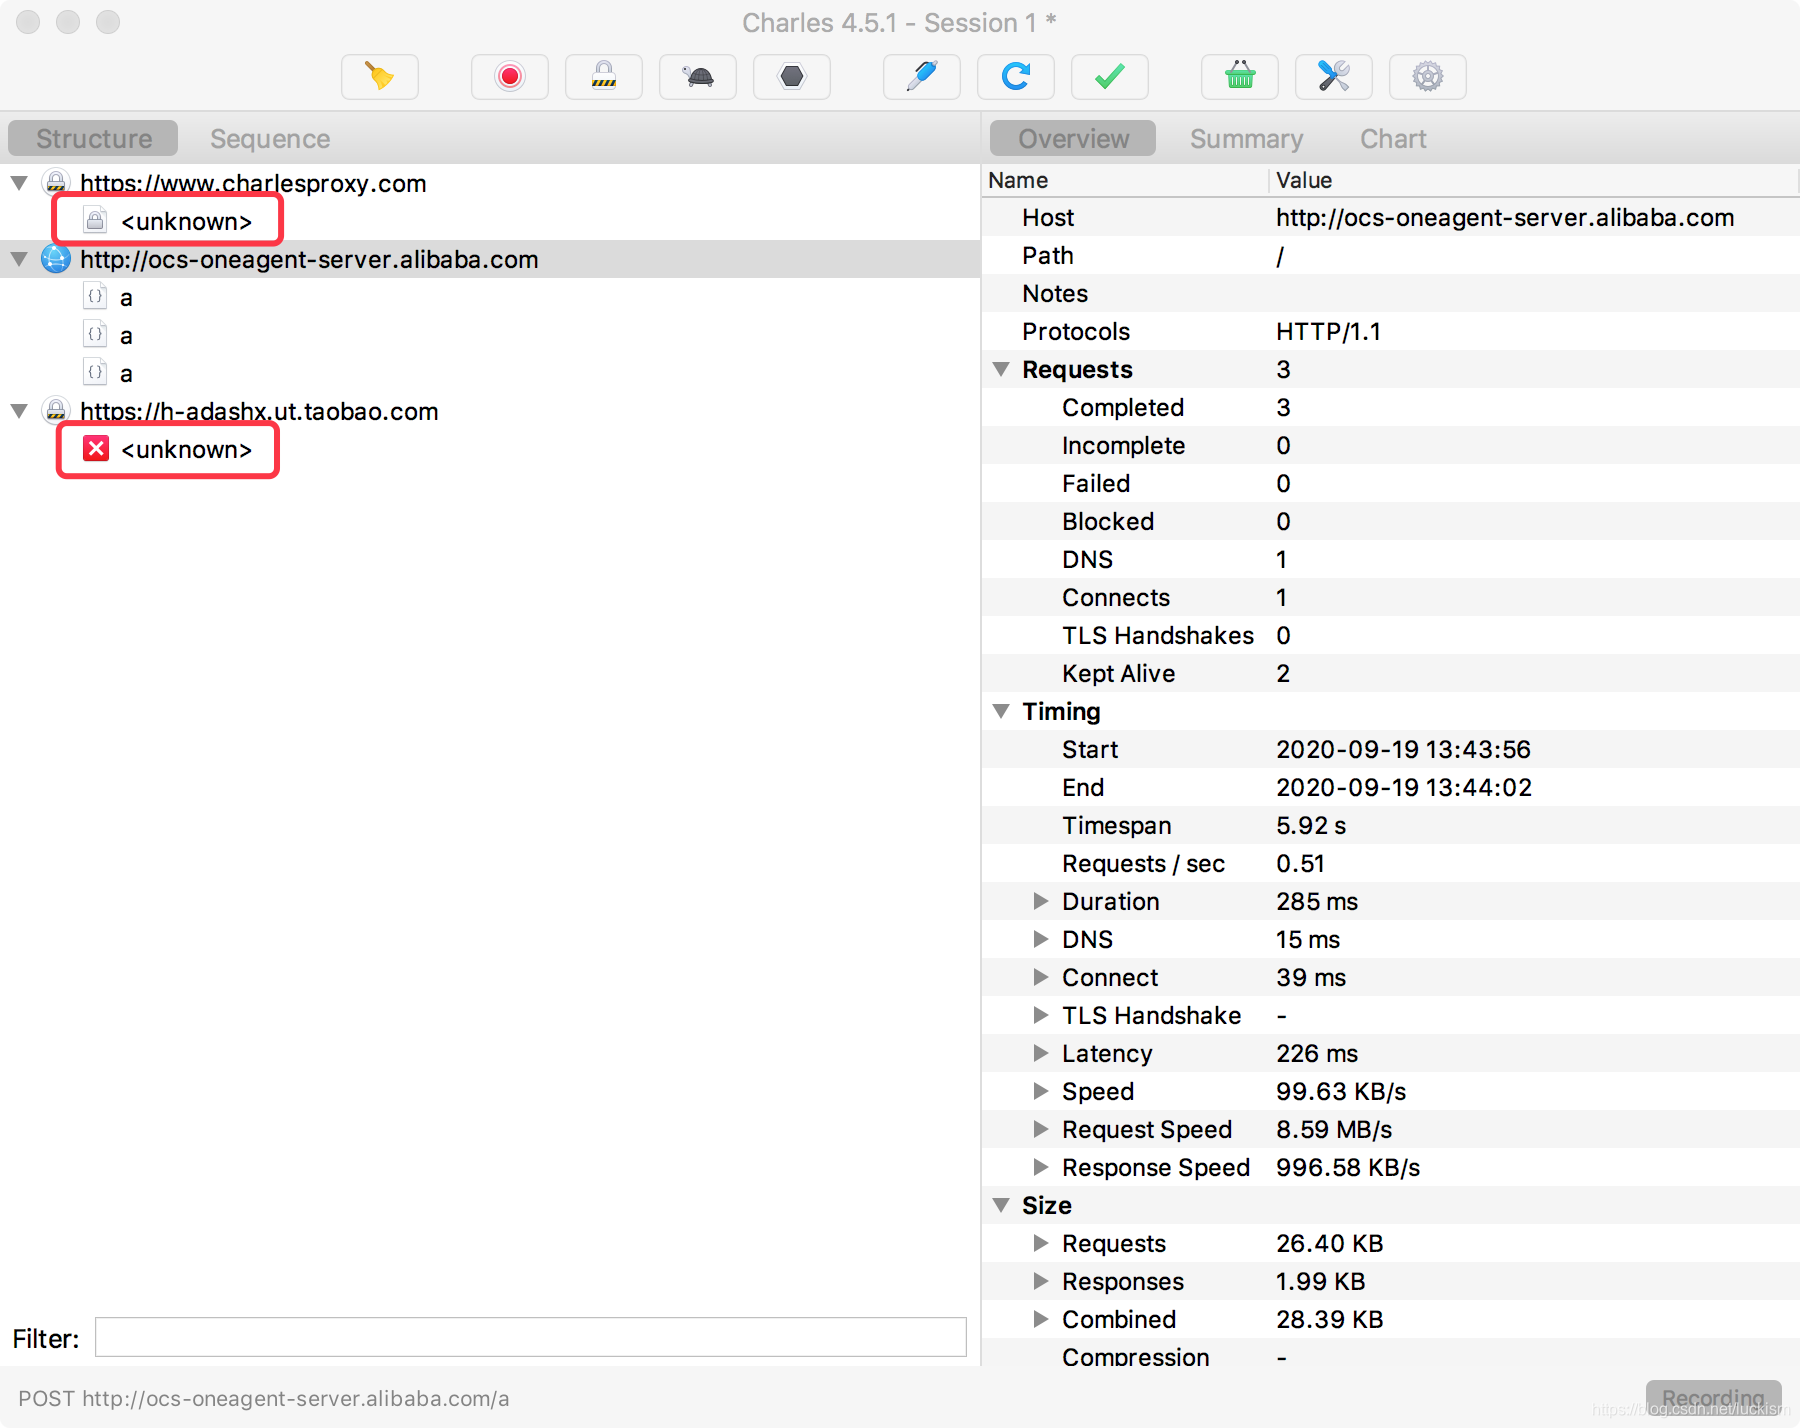Collapse the h-adashx.ut.taobao.com host node
The height and width of the screenshot is (1428, 1800).
[19, 411]
